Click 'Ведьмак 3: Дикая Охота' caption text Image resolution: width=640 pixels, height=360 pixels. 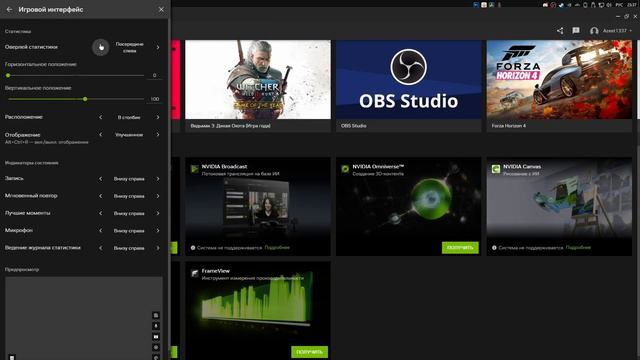click(231, 126)
